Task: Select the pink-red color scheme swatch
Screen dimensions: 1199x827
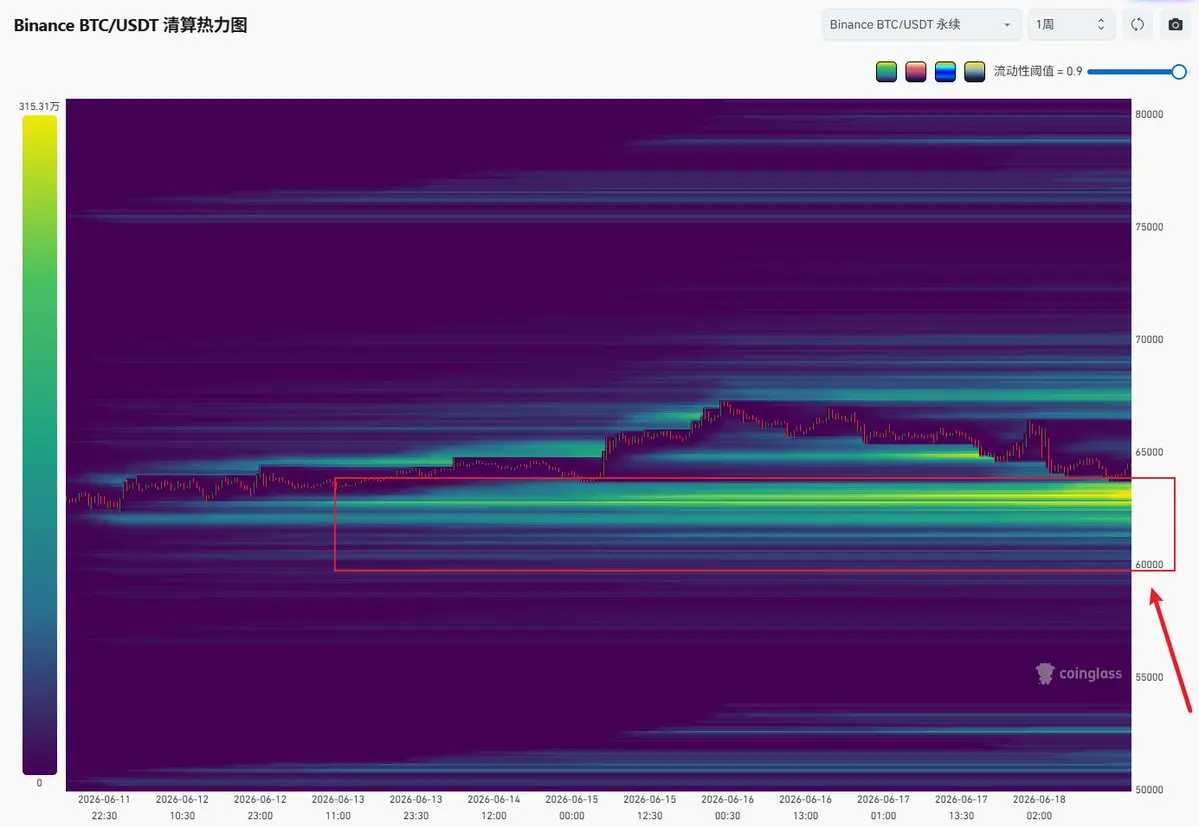Action: click(x=915, y=72)
